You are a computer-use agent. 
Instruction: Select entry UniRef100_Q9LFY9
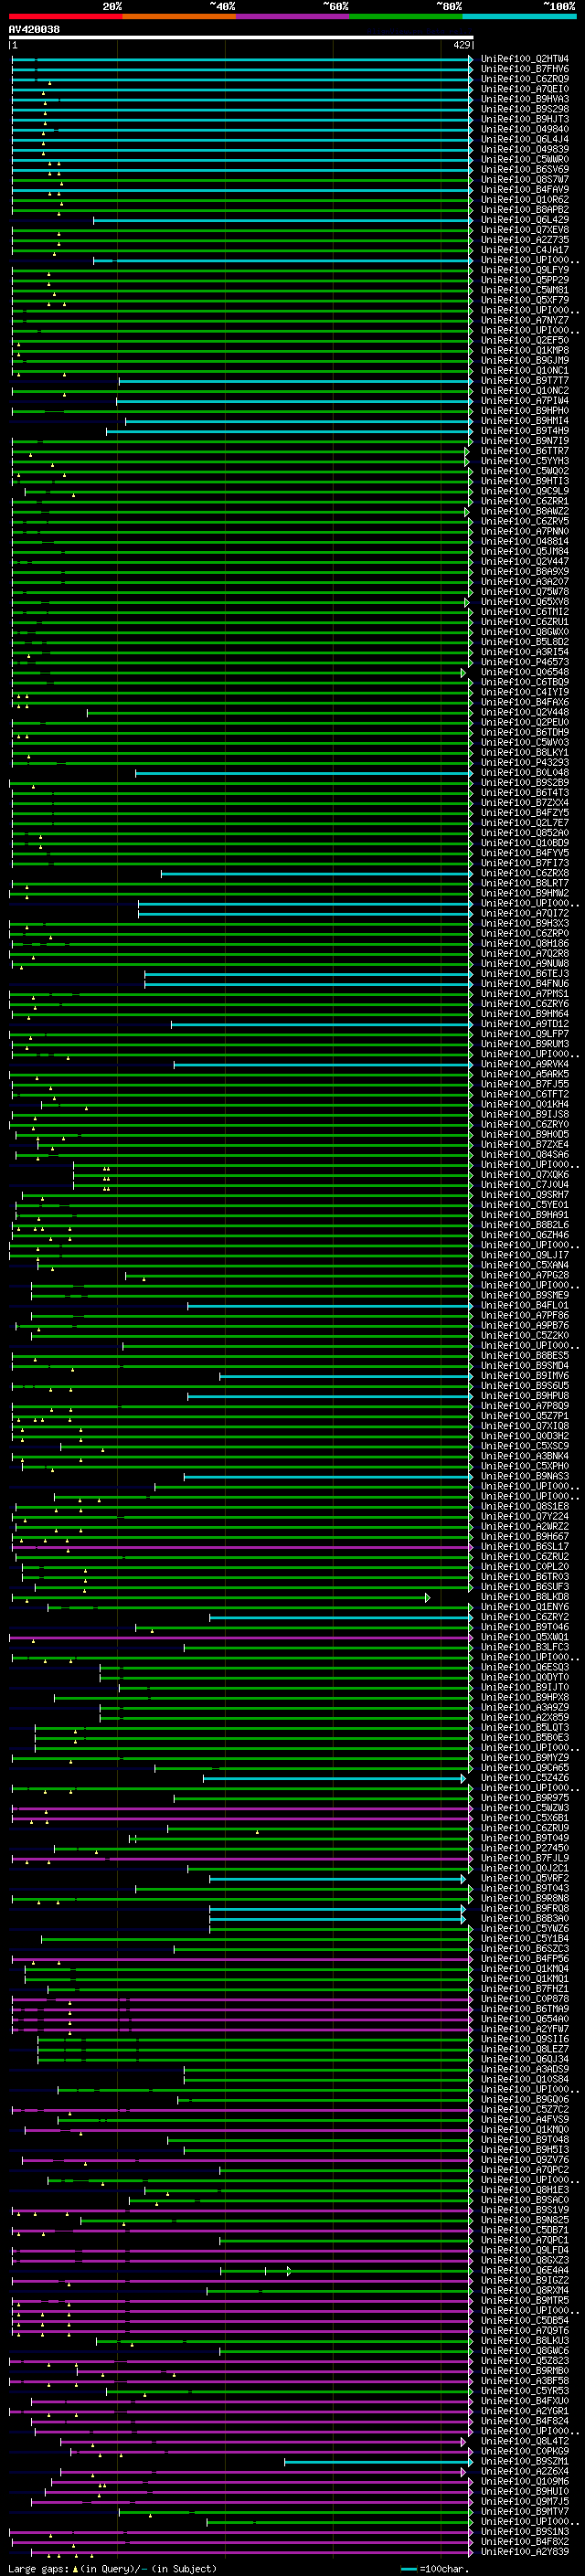(x=525, y=270)
